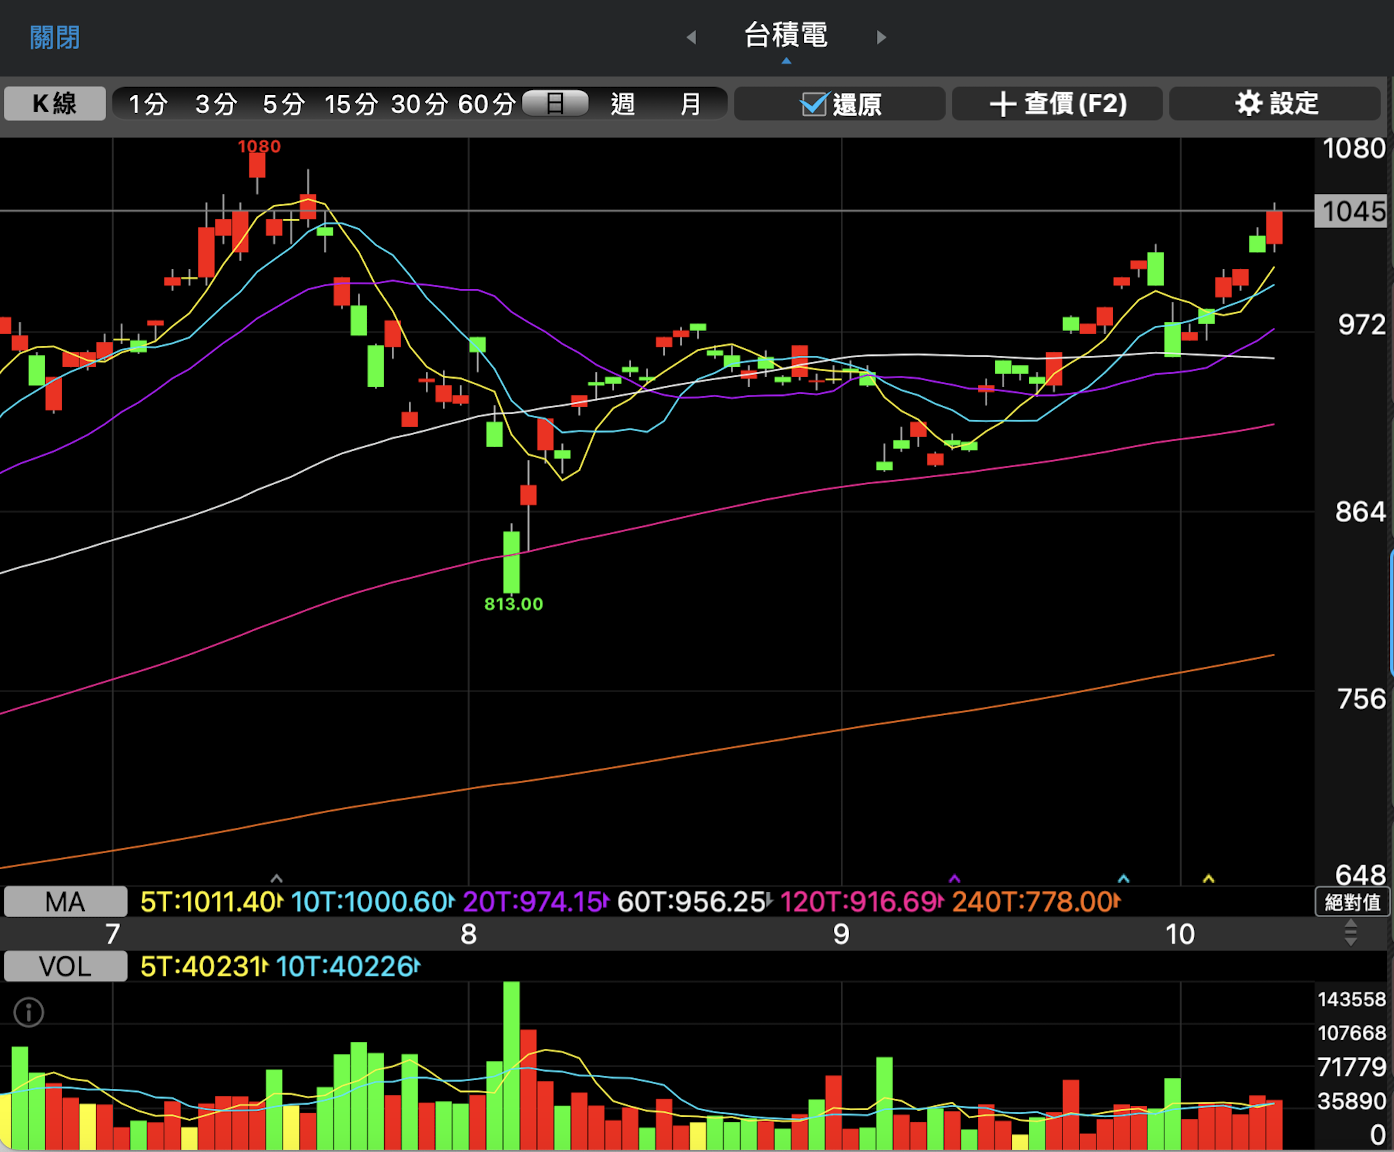Open the VOL indicator selector
Screen dimensions: 1394x1152
point(65,966)
